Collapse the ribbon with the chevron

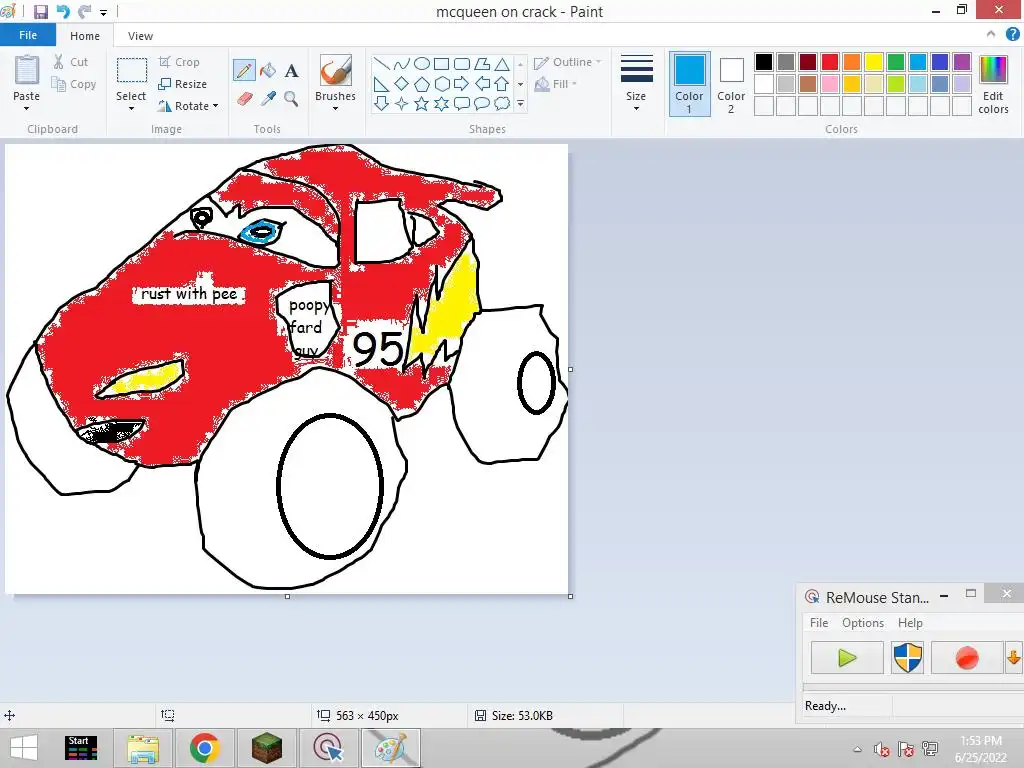991,35
